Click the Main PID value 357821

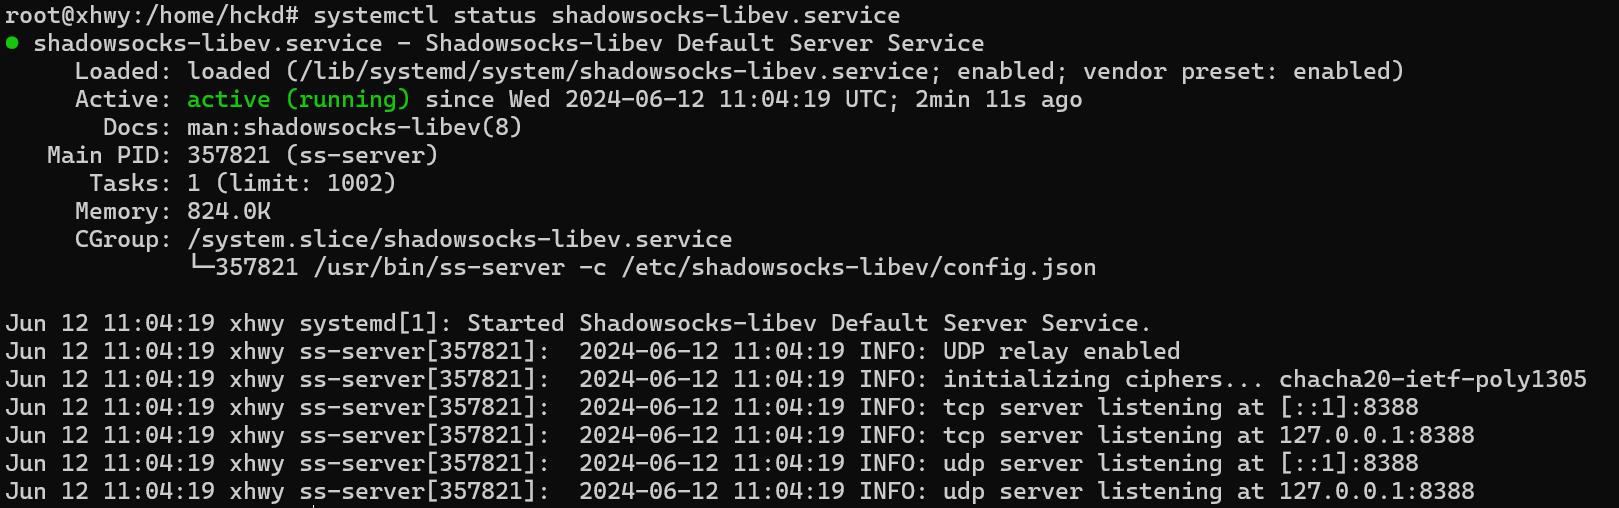228,155
